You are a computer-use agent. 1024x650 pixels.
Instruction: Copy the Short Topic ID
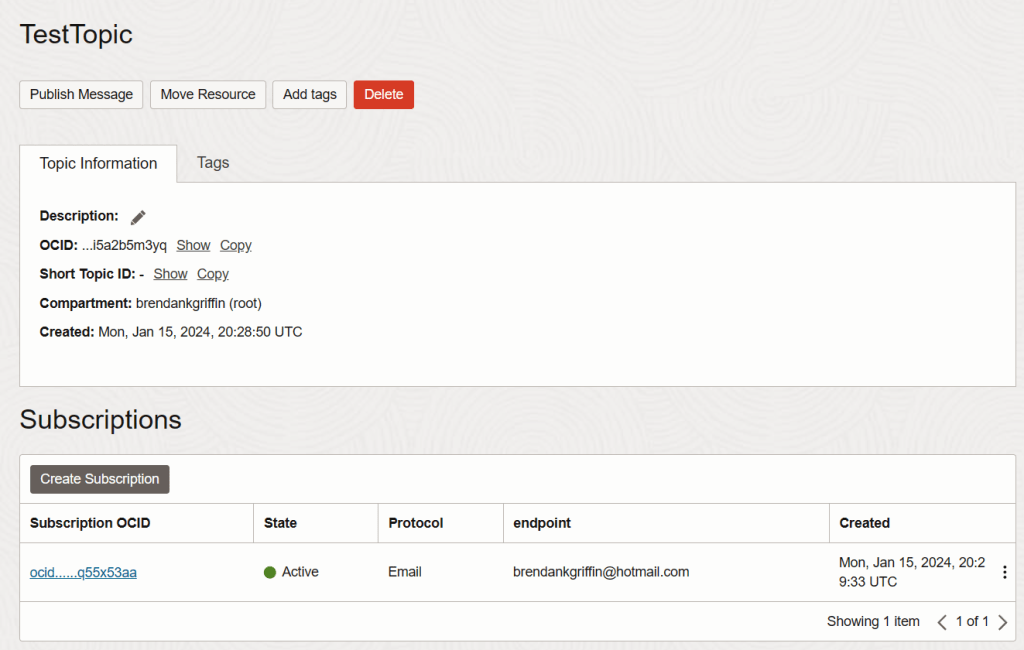click(213, 274)
